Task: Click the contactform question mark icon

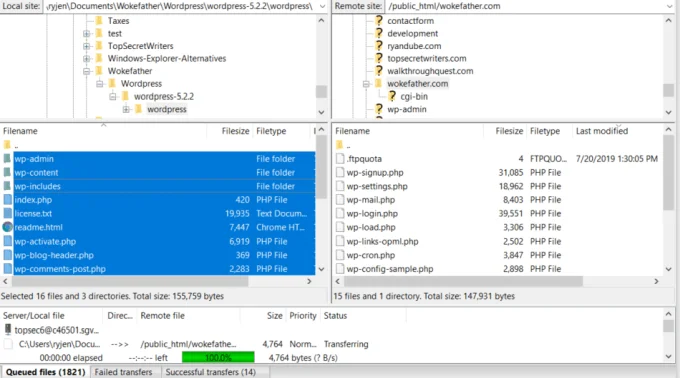Action: click(379, 21)
